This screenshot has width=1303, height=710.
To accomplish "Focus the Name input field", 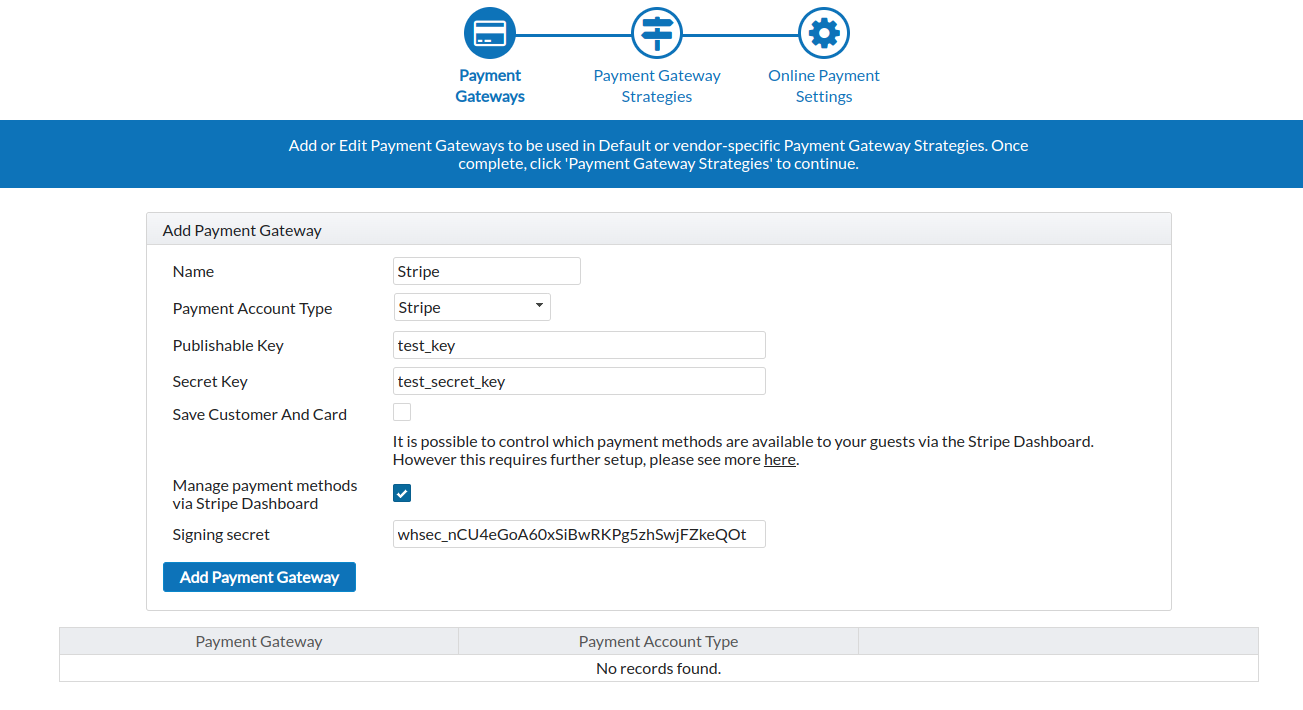I will point(487,271).
